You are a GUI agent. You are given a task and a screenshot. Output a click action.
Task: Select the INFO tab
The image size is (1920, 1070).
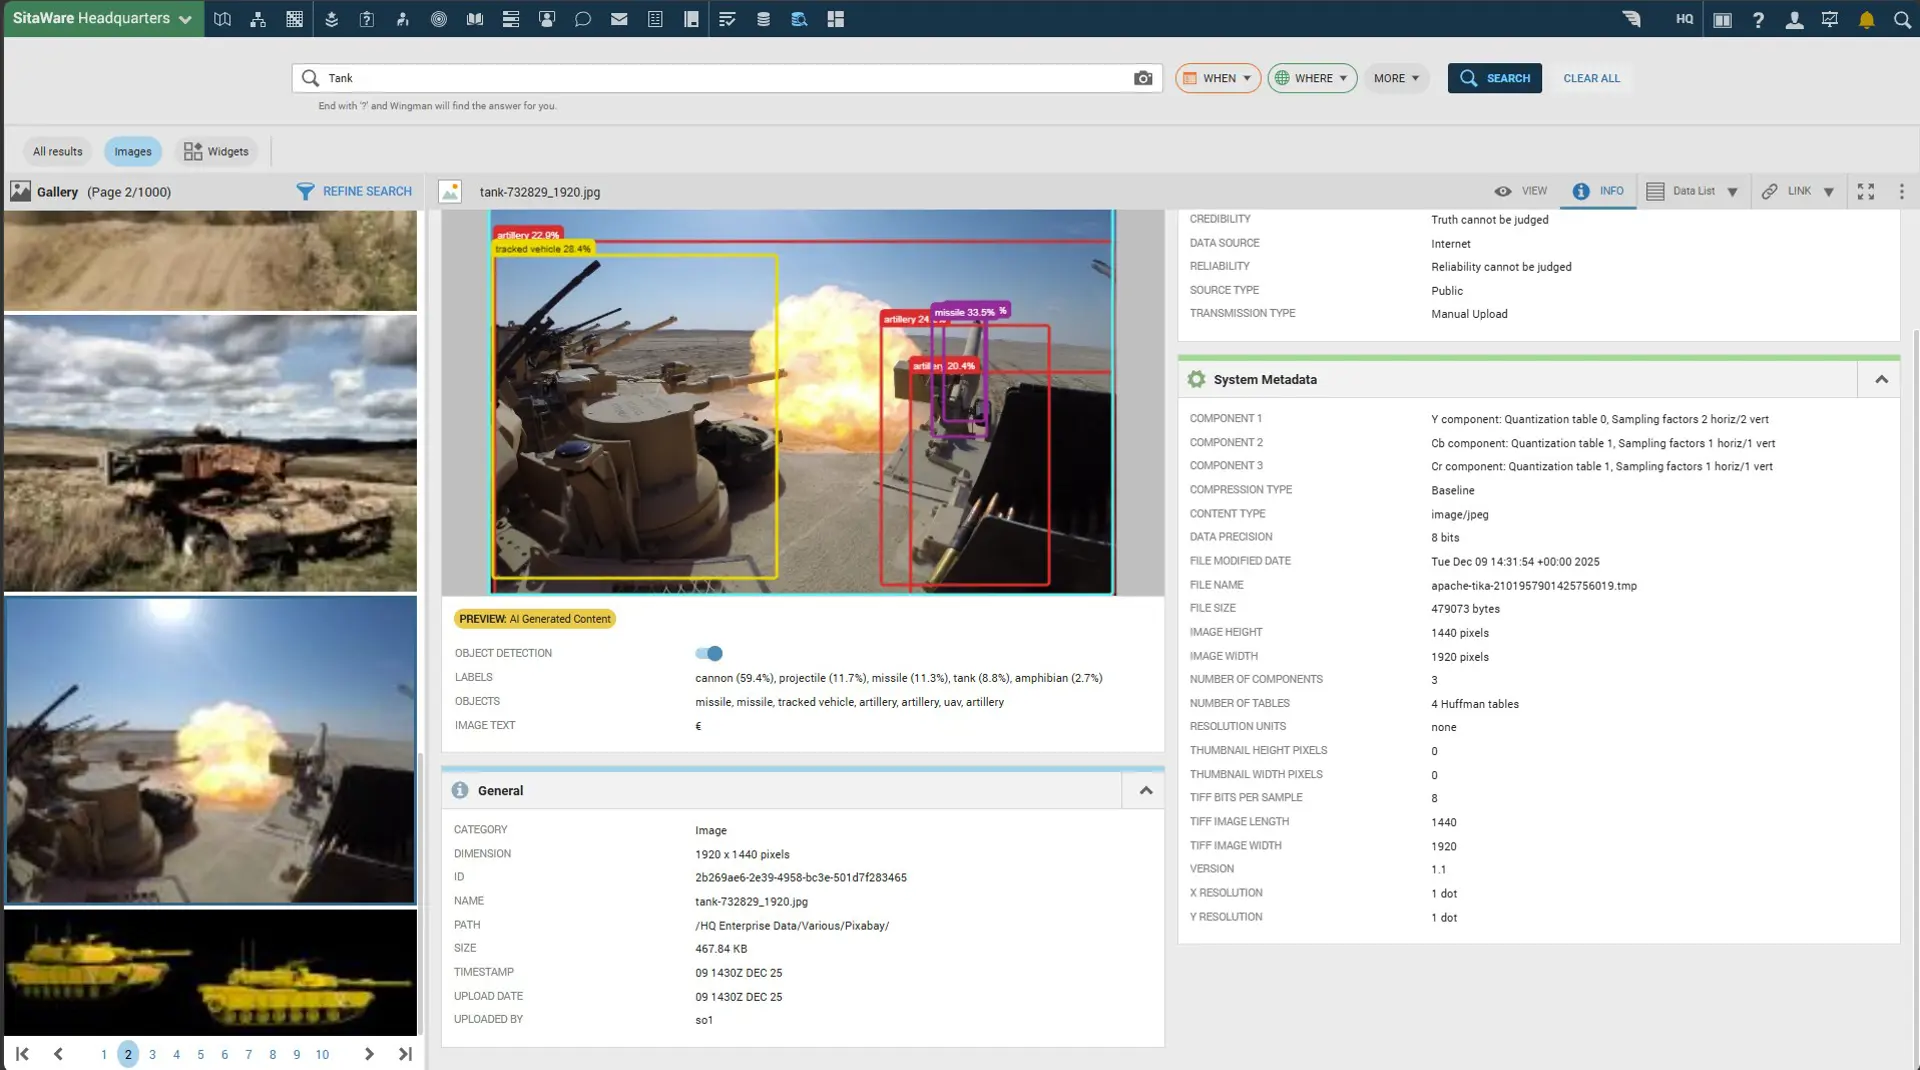click(x=1598, y=191)
